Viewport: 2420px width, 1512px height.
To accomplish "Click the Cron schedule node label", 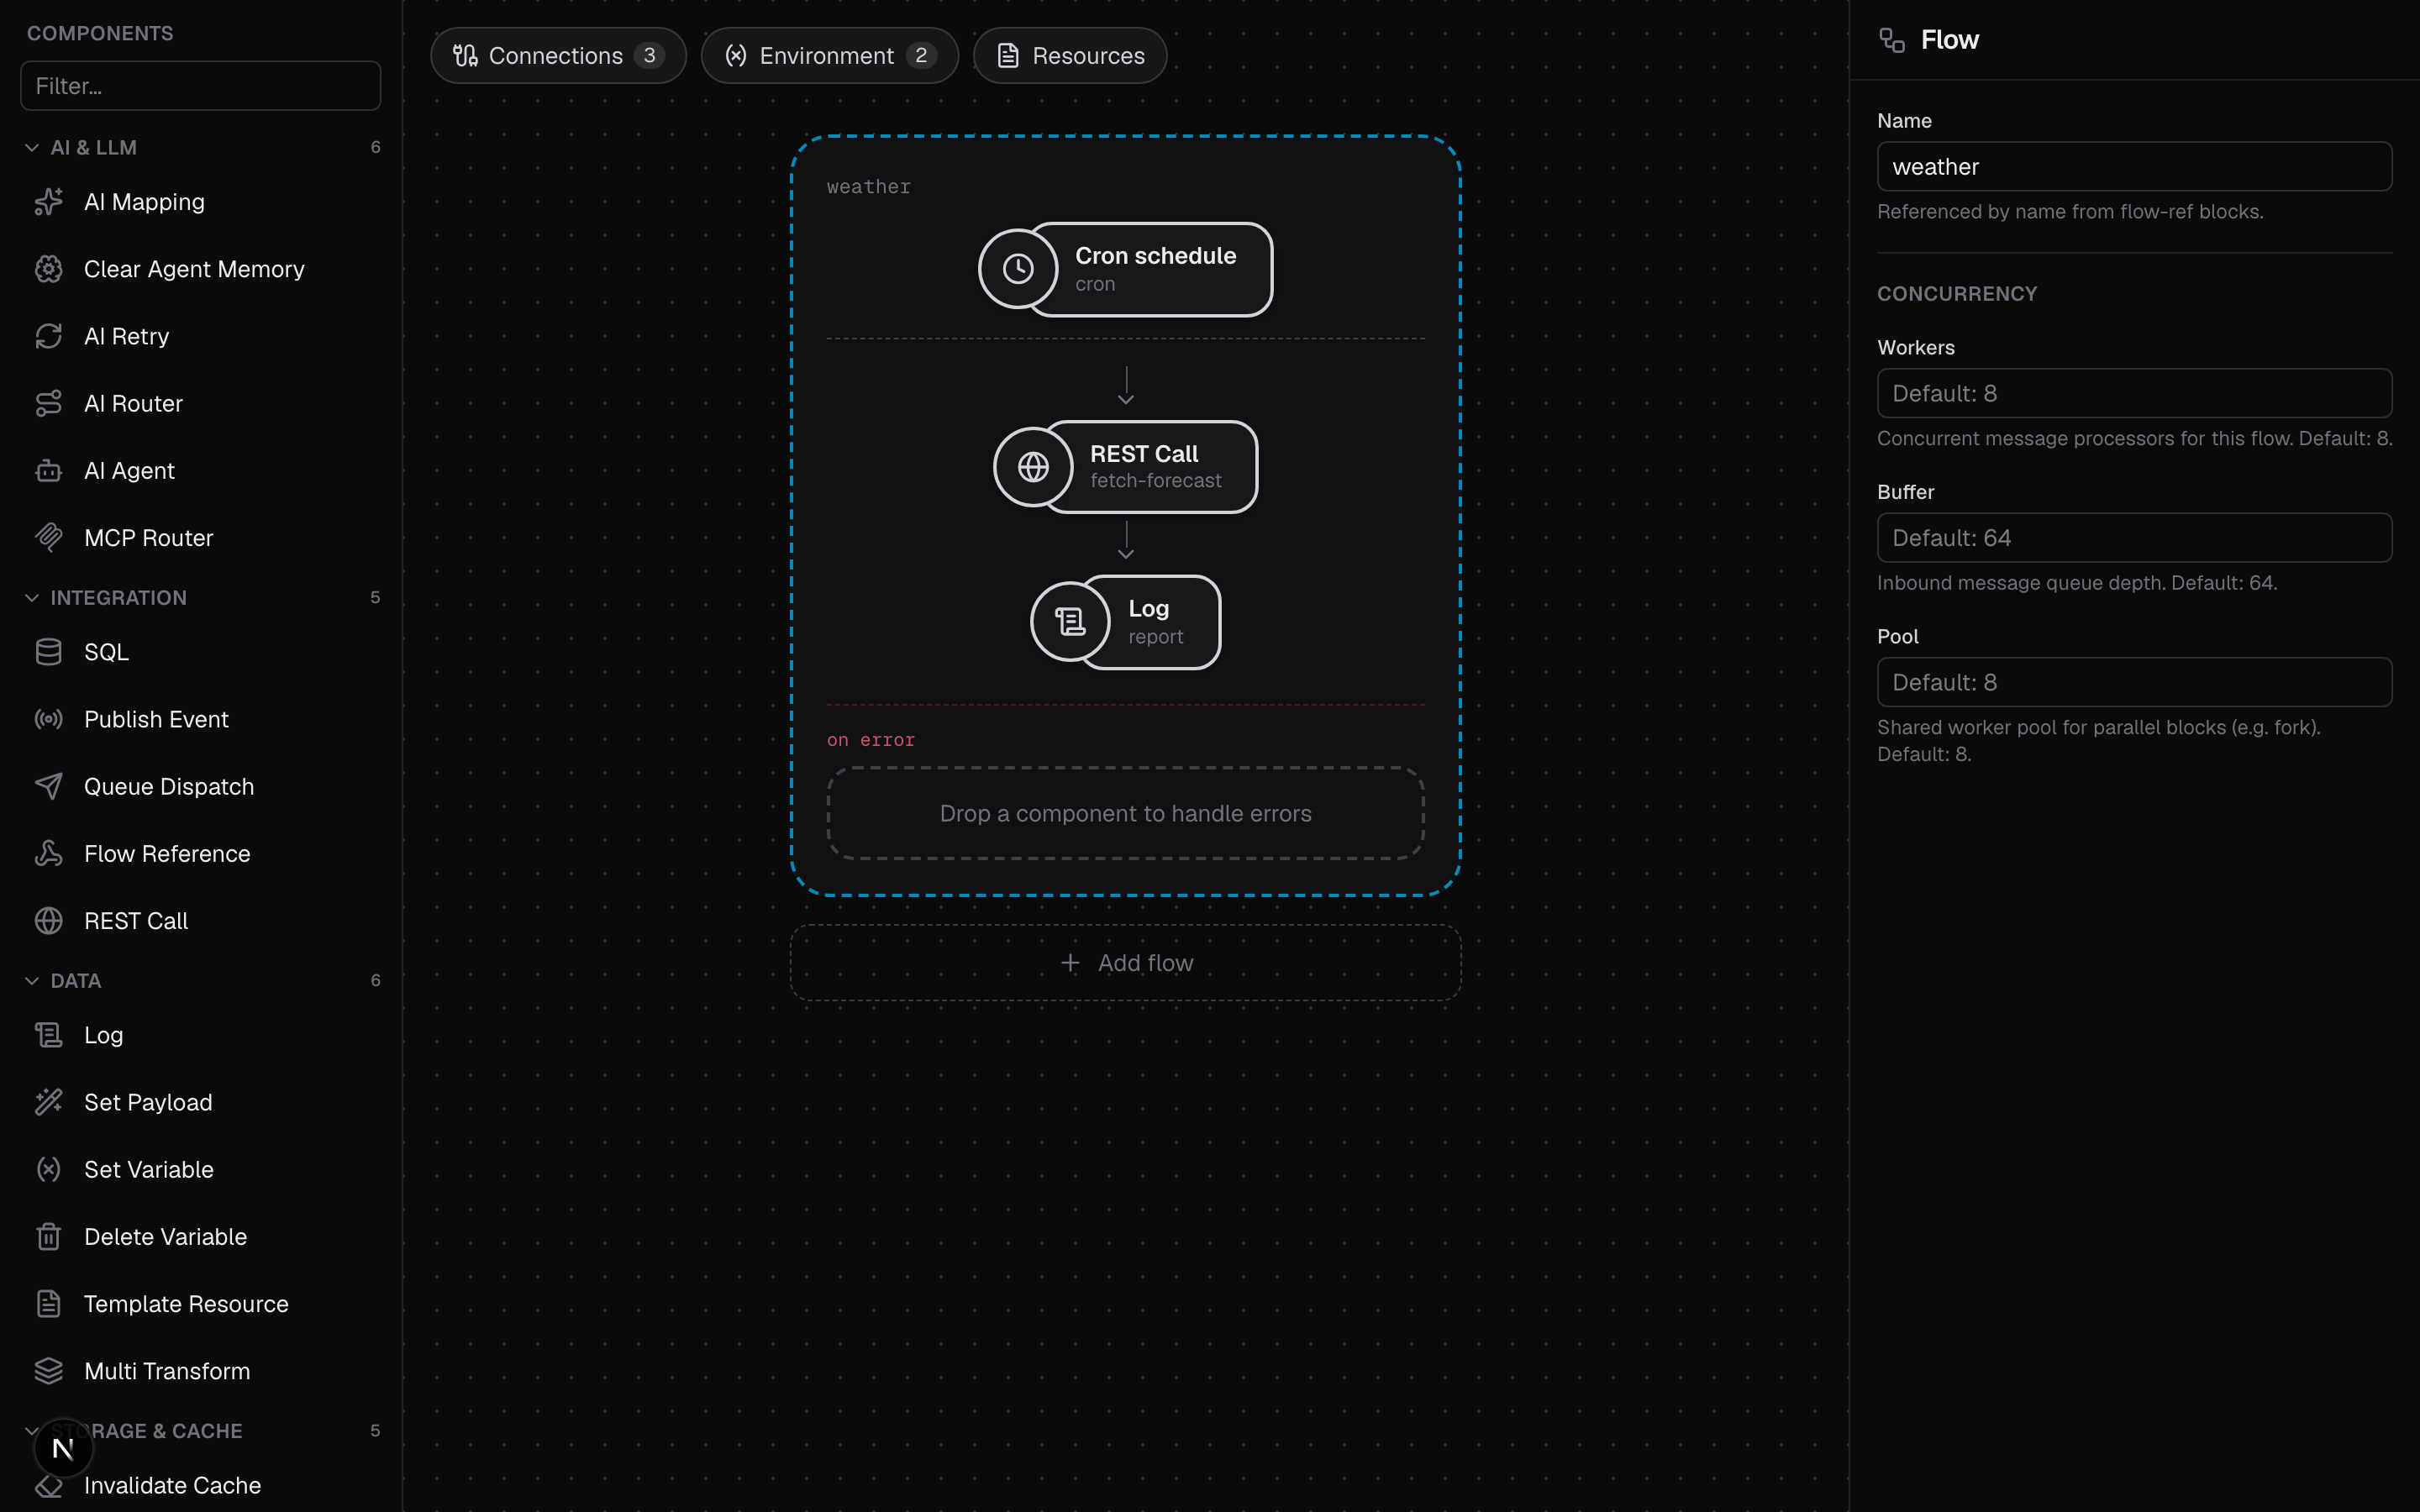I will [1156, 256].
